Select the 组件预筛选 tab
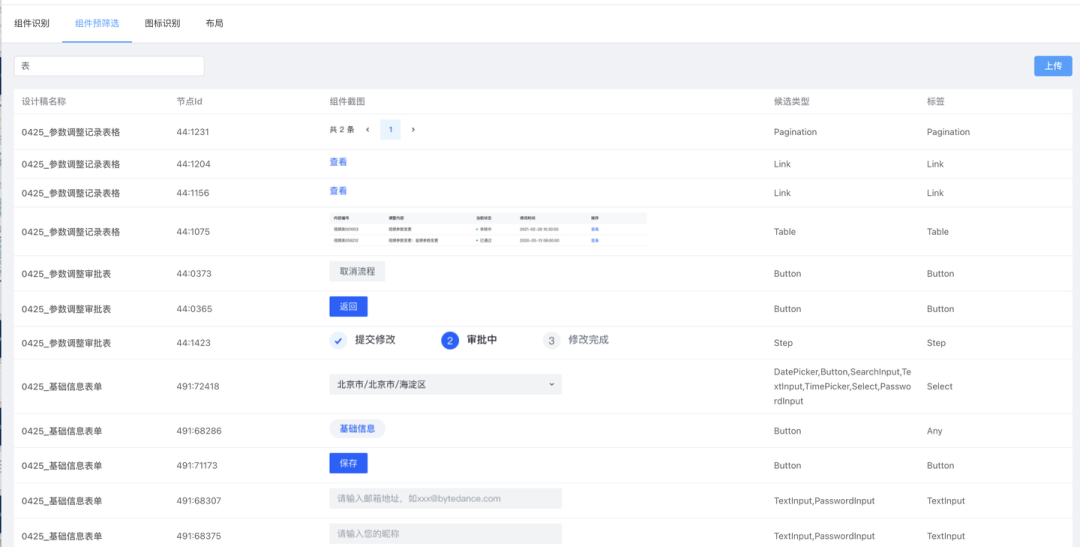Screen dimensions: 1080x547 97,23
